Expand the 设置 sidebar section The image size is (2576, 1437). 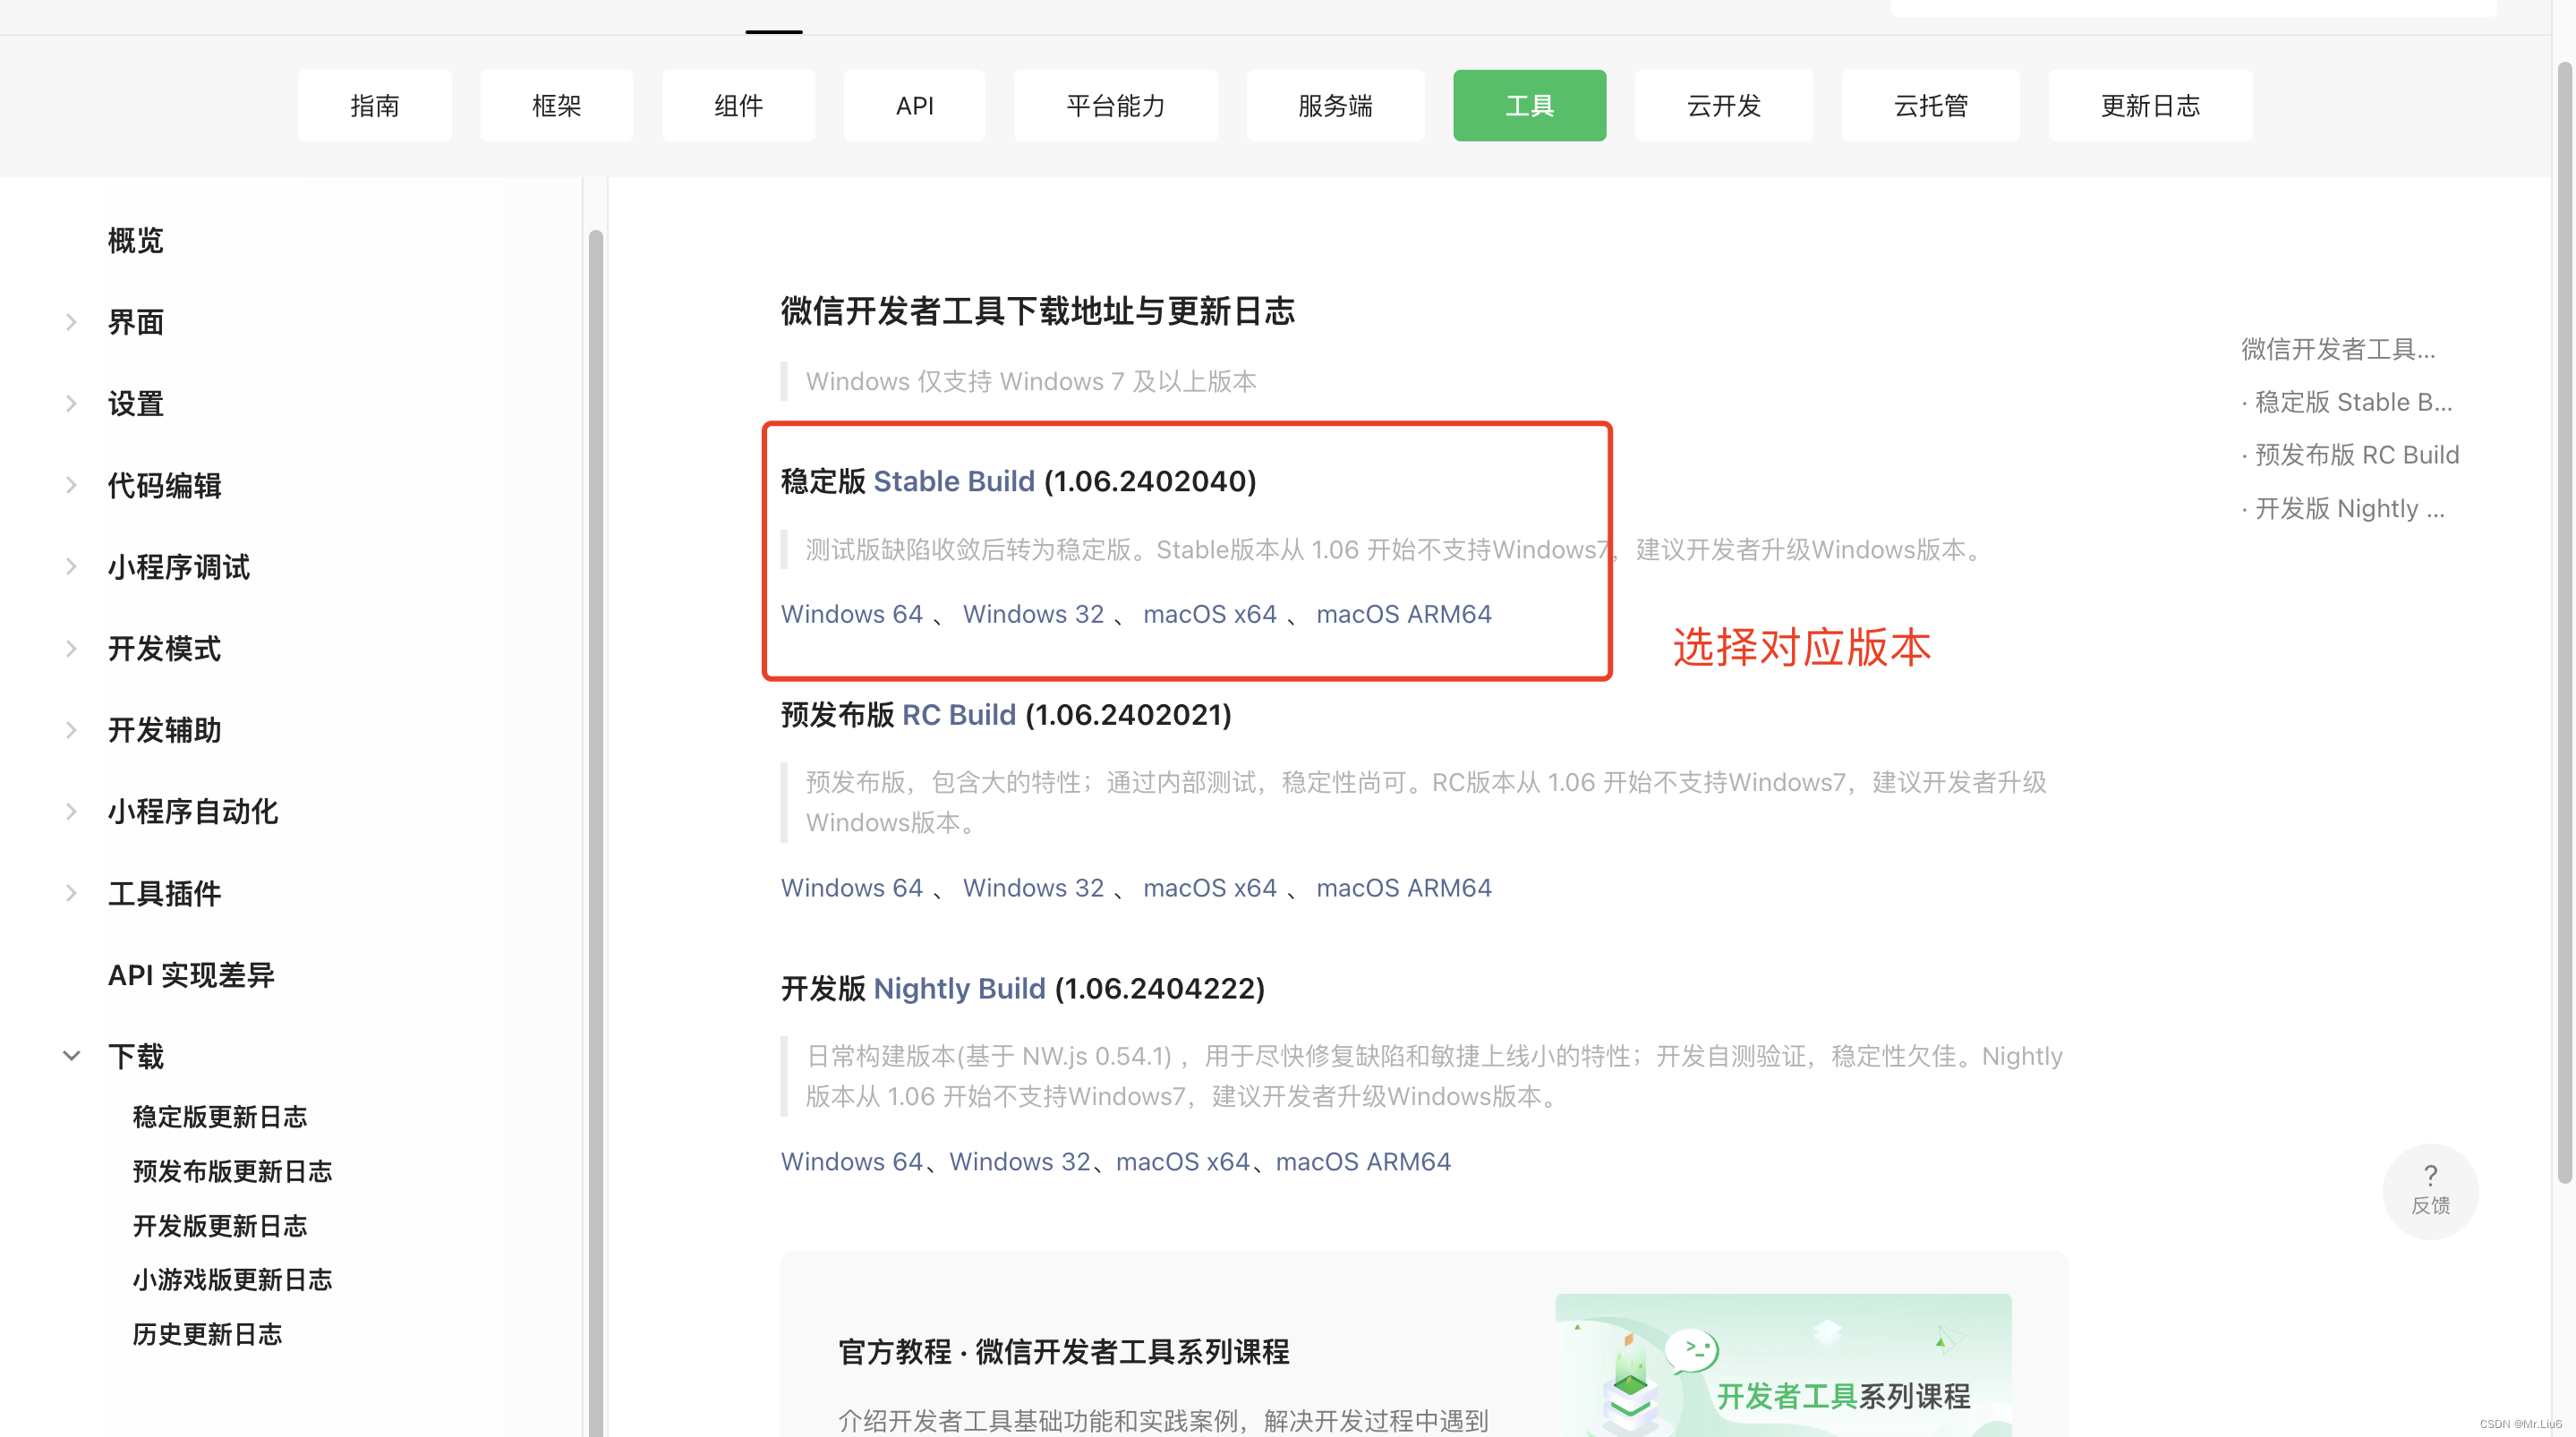(x=71, y=403)
